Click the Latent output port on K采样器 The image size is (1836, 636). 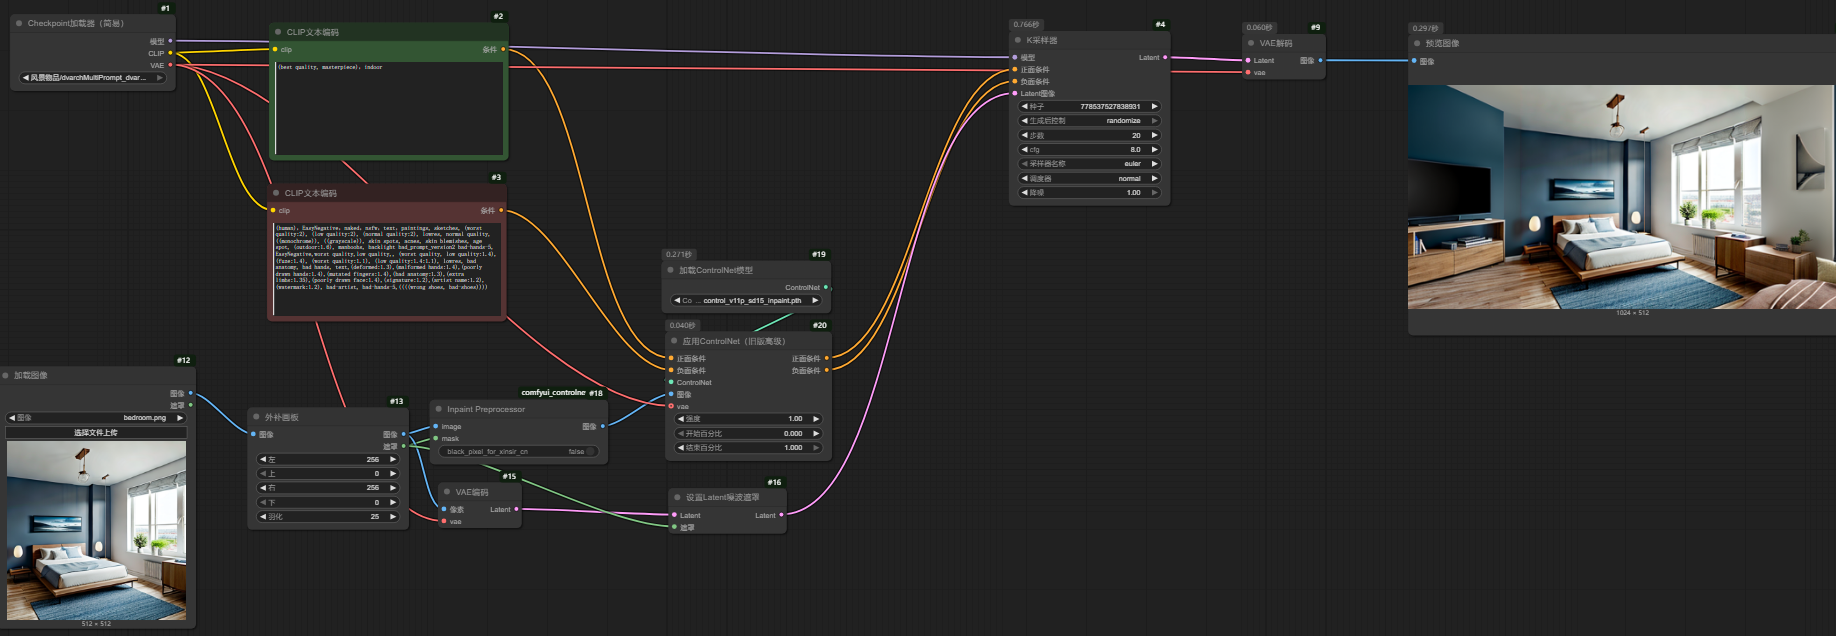click(x=1165, y=57)
